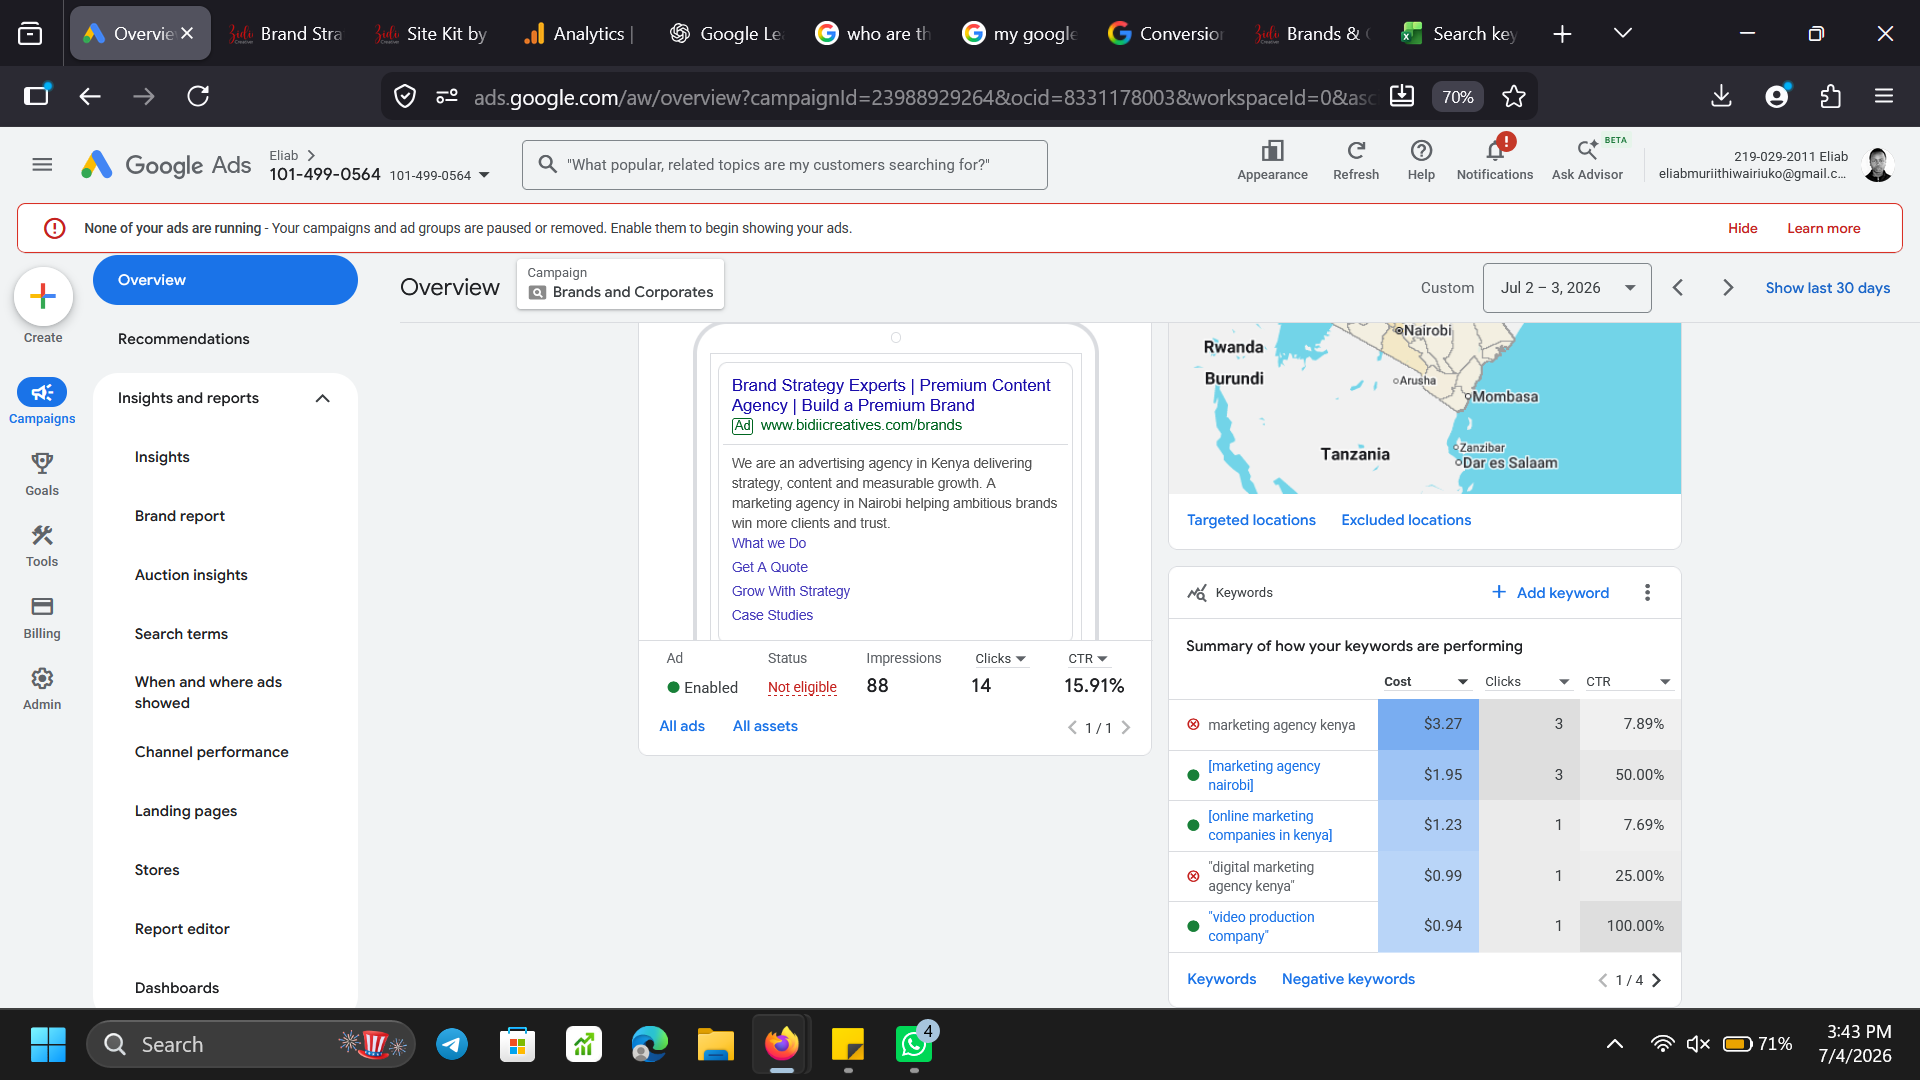Image resolution: width=1920 pixels, height=1080 pixels.
Task: Click Add keyword button
Action: 1551,592
